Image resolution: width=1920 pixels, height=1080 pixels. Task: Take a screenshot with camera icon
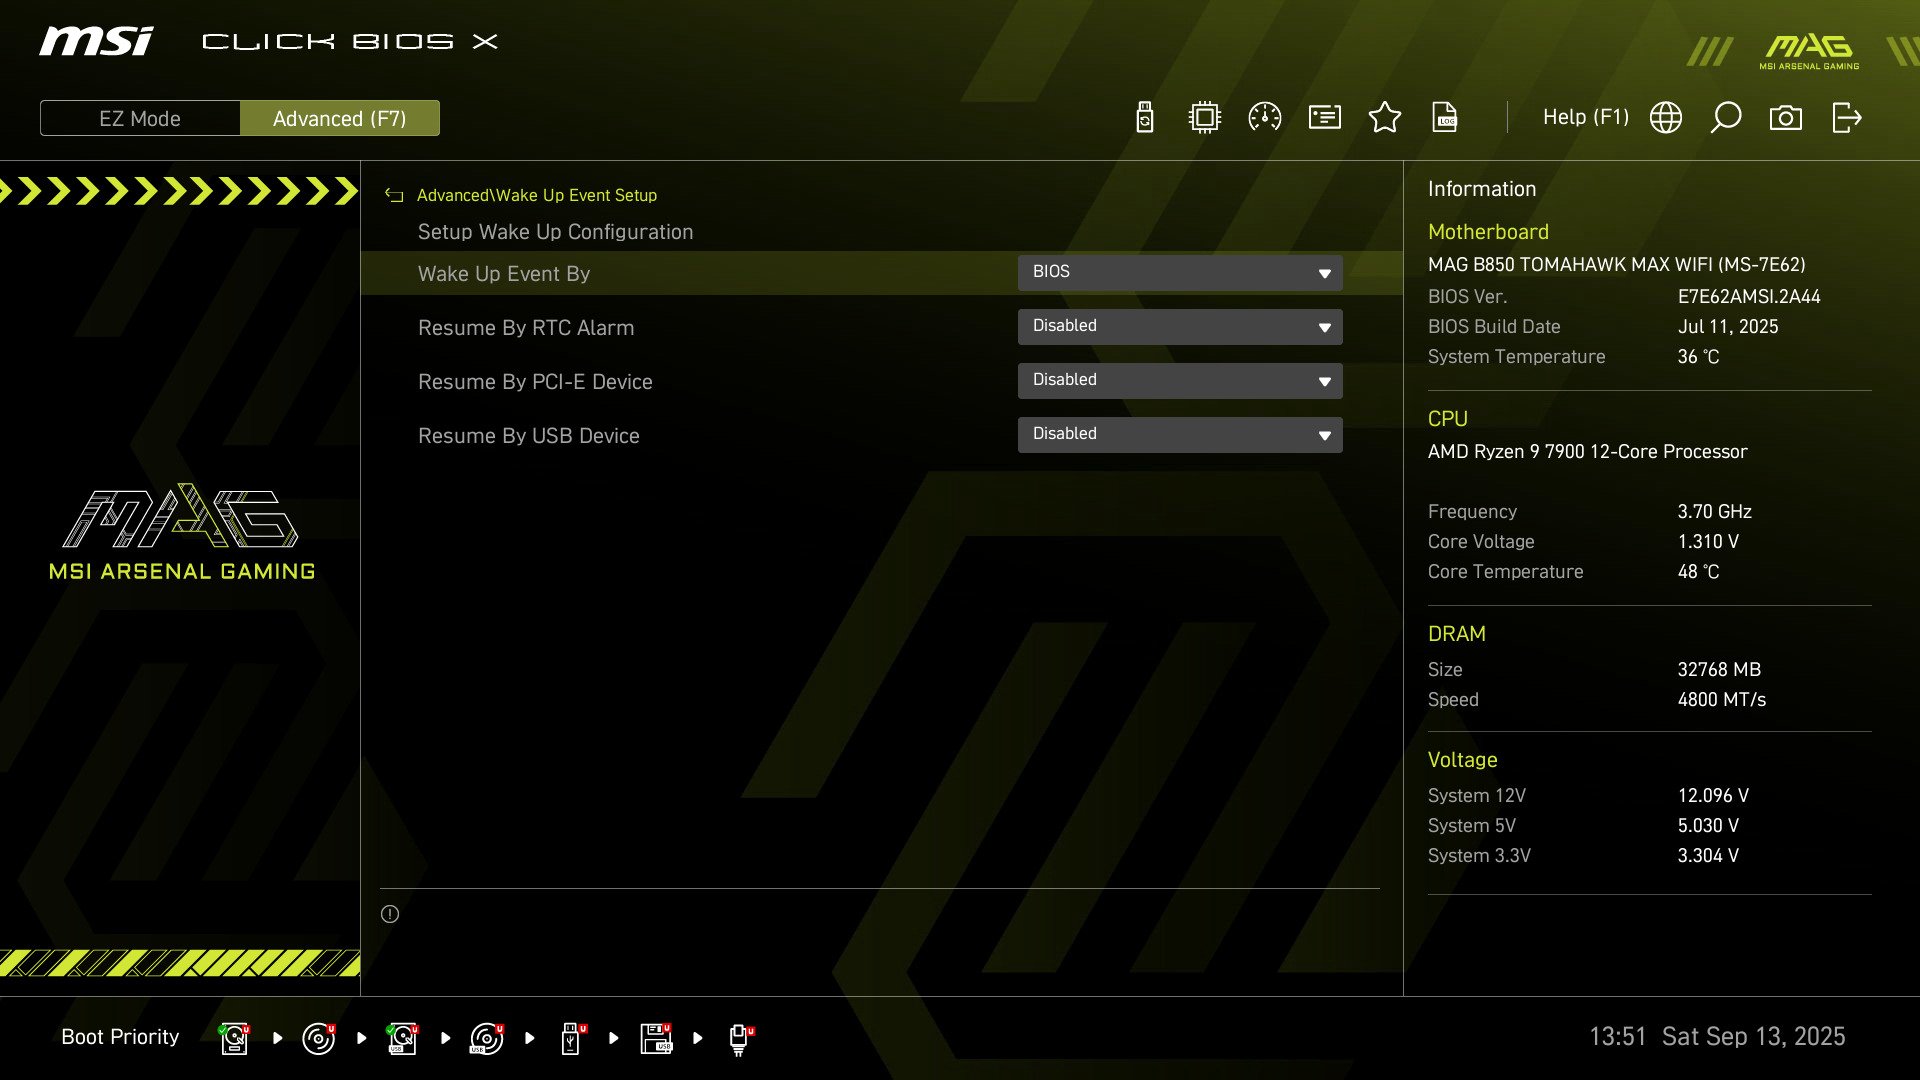click(x=1786, y=118)
